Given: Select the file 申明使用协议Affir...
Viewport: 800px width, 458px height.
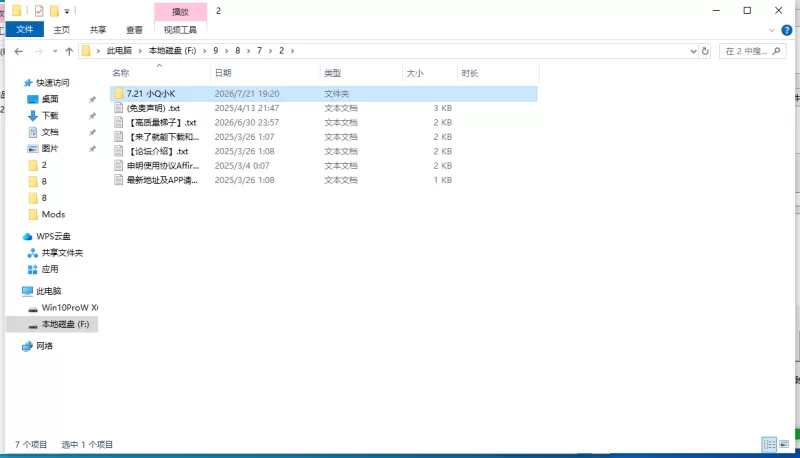Looking at the screenshot, I should click(323, 166).
